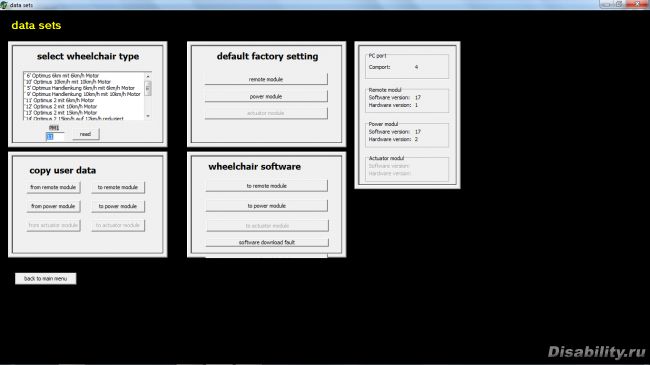Screen dimensions: 650x365
Task: Click the list scroll-up arrow
Action: tap(148, 76)
